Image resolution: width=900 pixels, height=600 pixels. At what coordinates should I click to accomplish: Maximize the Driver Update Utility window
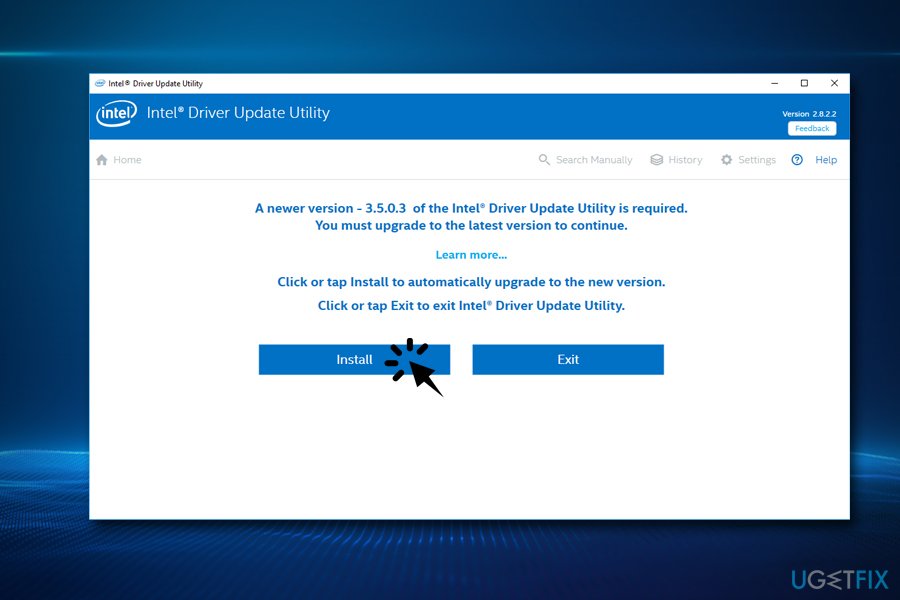pyautogui.click(x=804, y=83)
